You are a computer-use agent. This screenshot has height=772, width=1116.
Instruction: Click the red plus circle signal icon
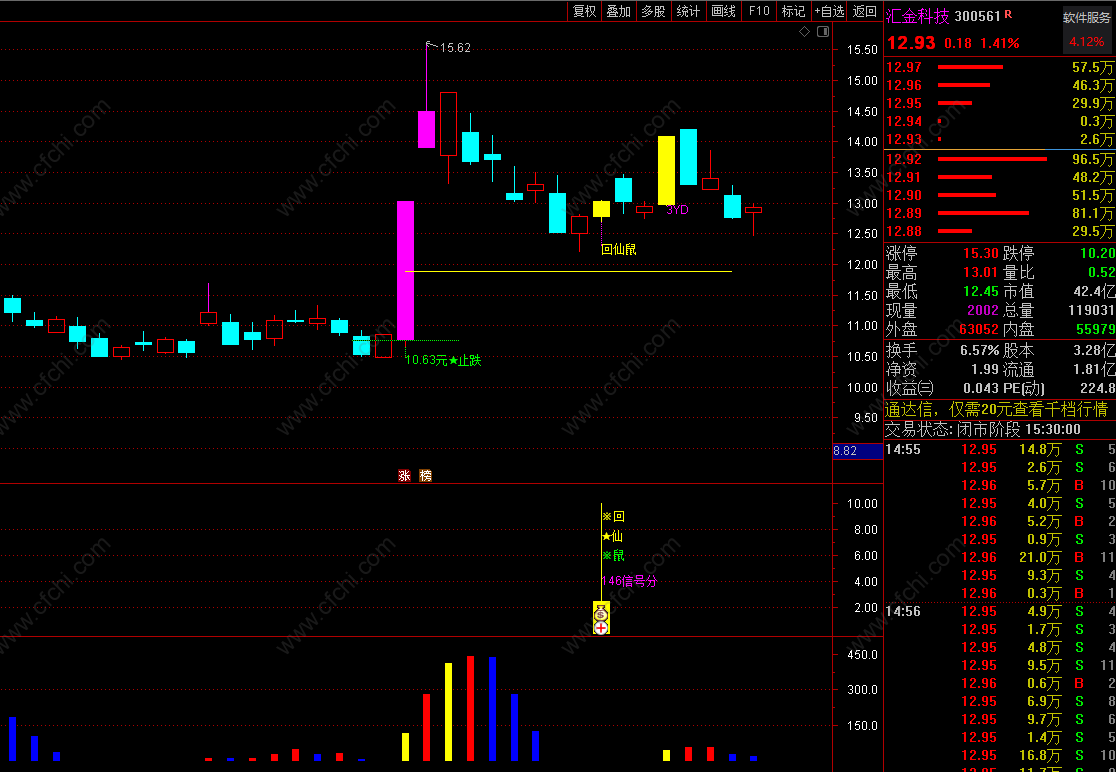601,628
